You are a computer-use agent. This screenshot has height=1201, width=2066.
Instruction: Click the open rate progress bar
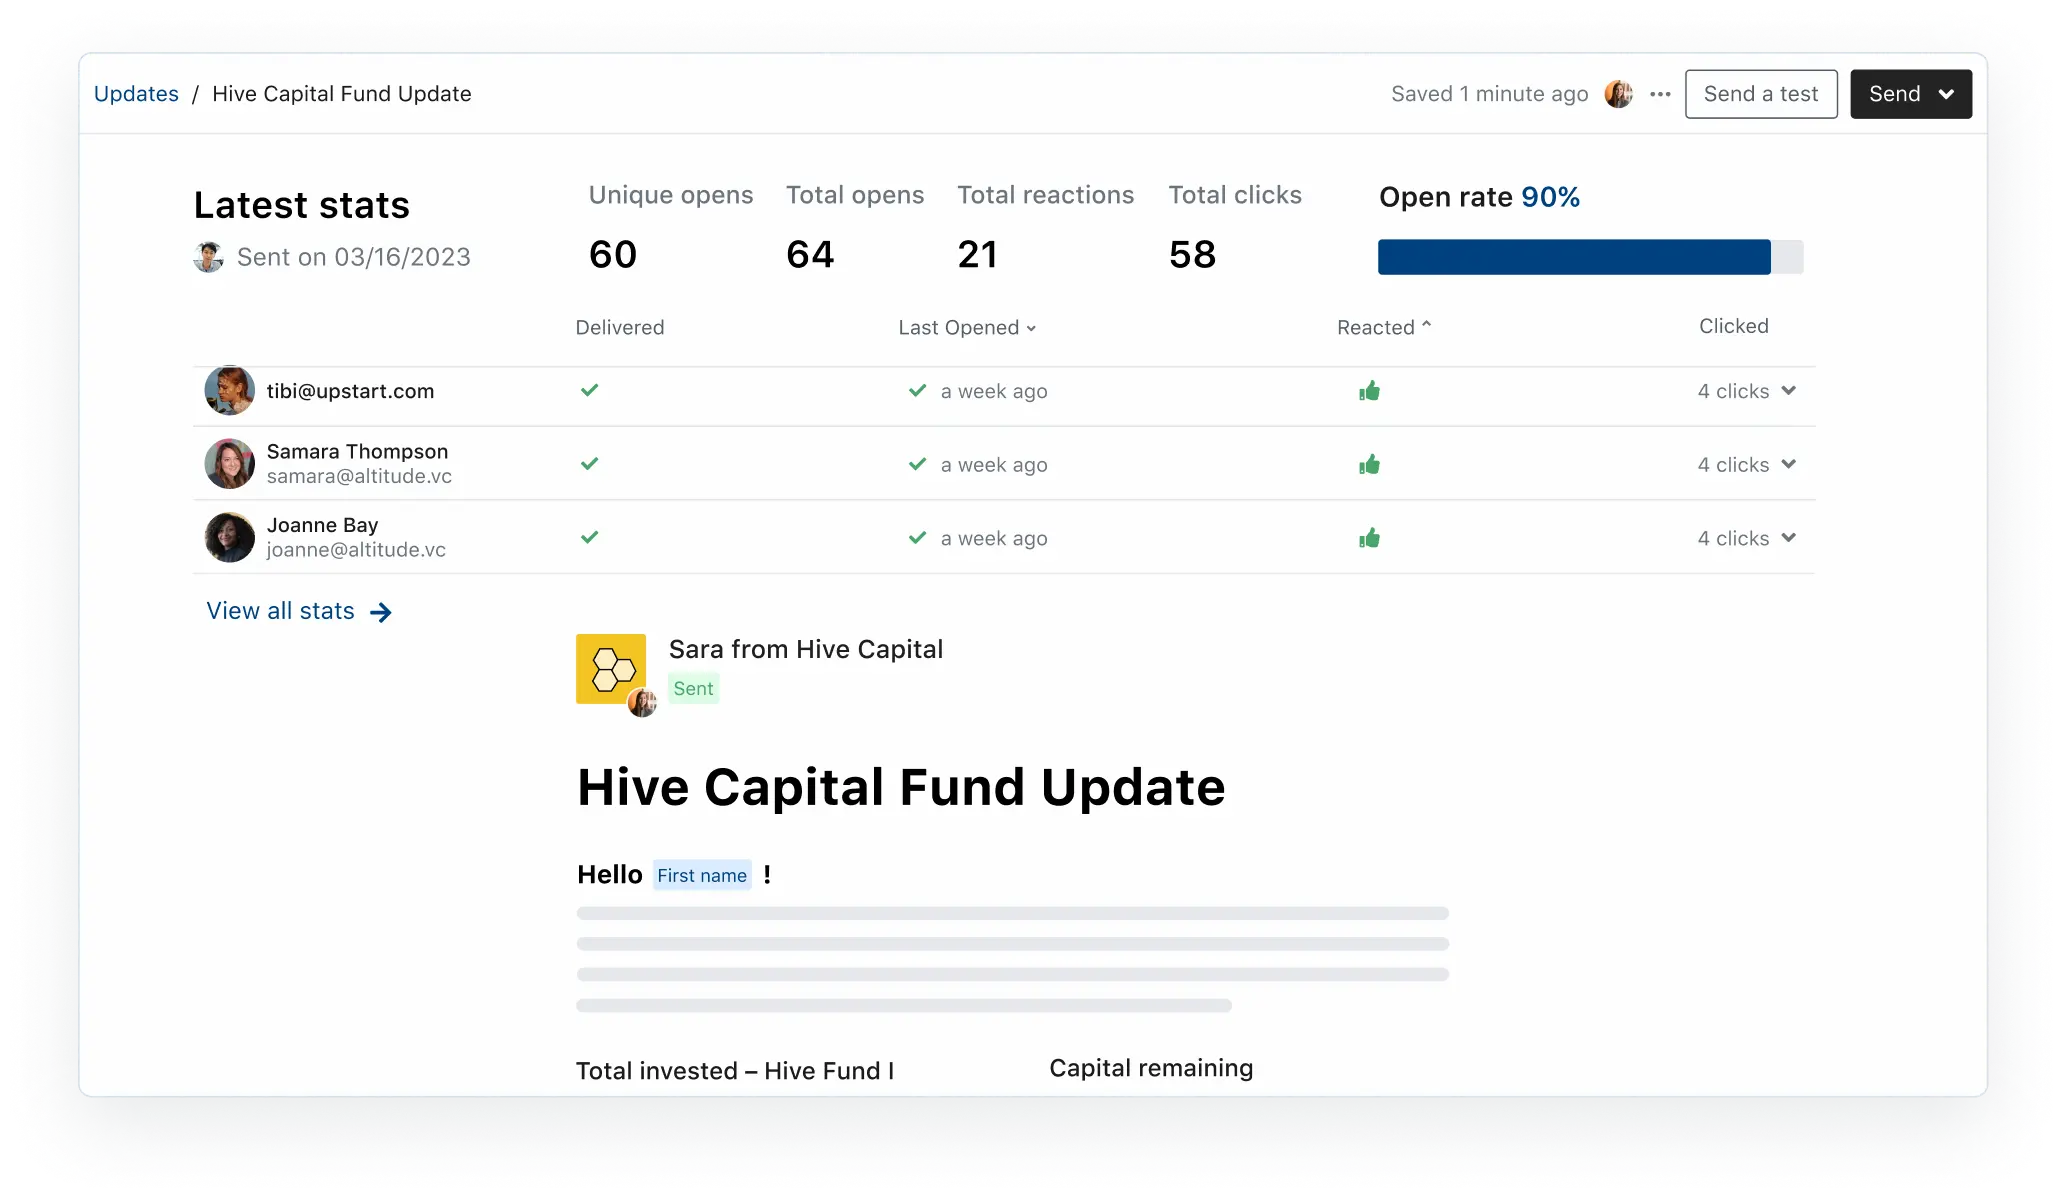coord(1590,257)
